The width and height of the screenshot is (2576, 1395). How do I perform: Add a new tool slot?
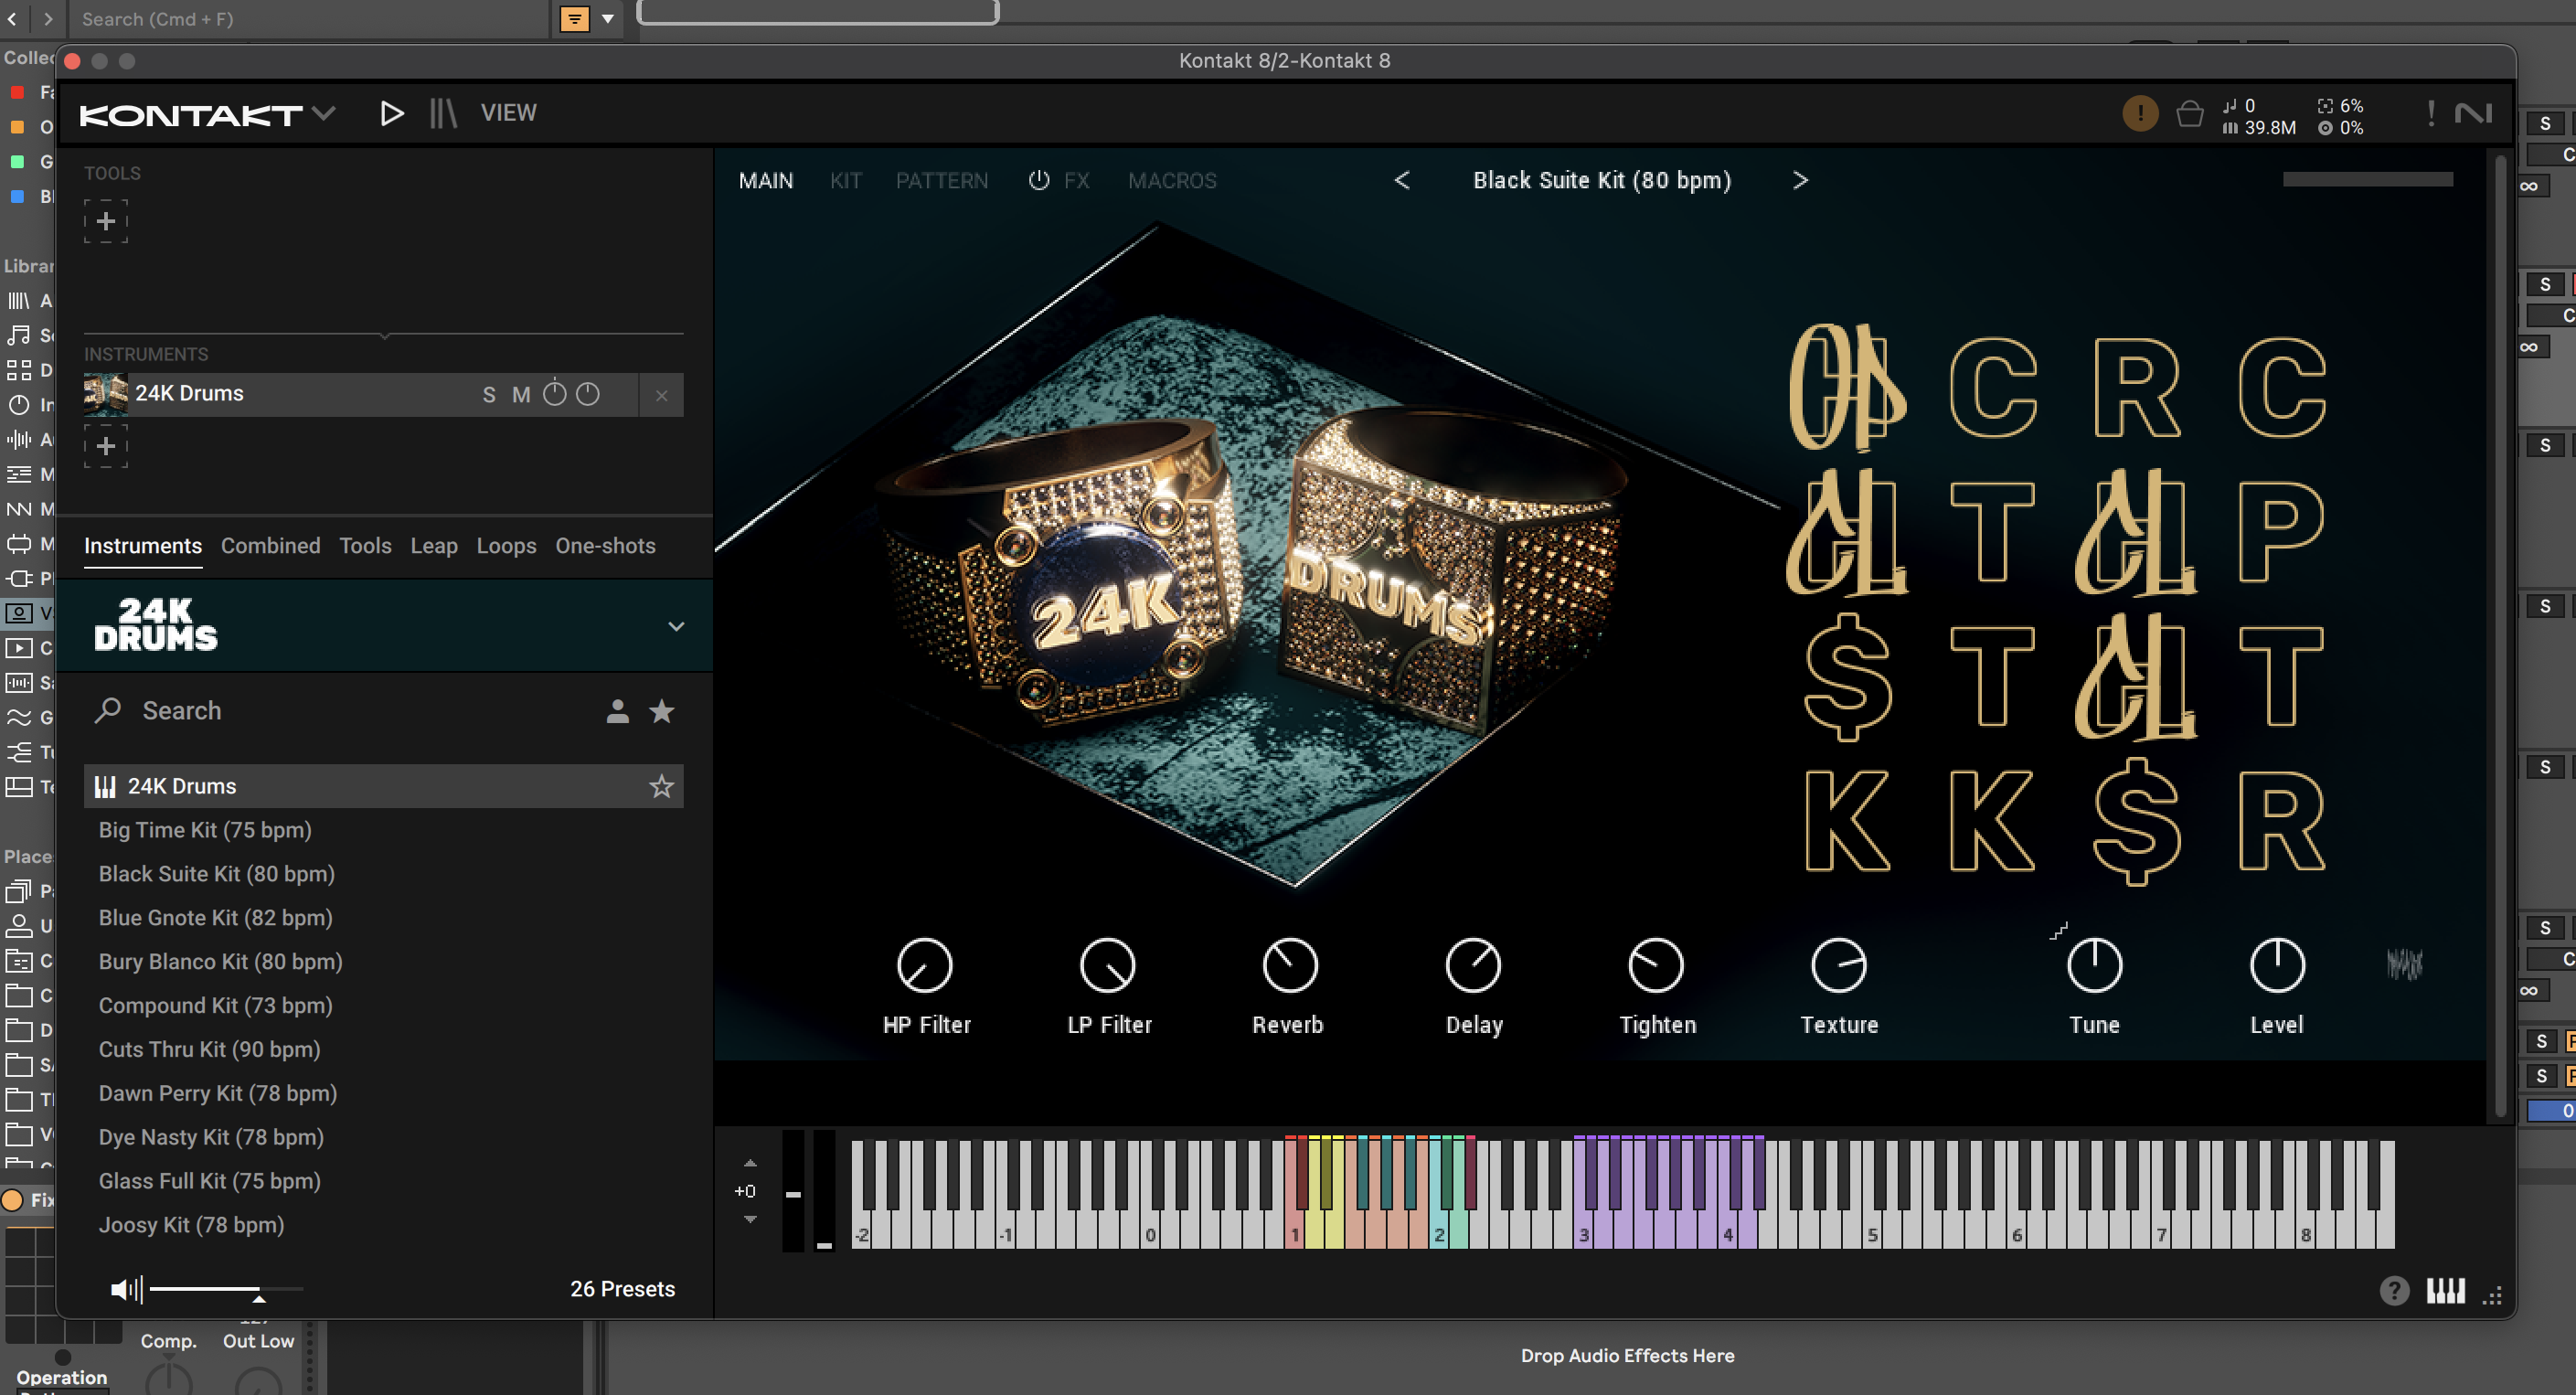tap(106, 221)
